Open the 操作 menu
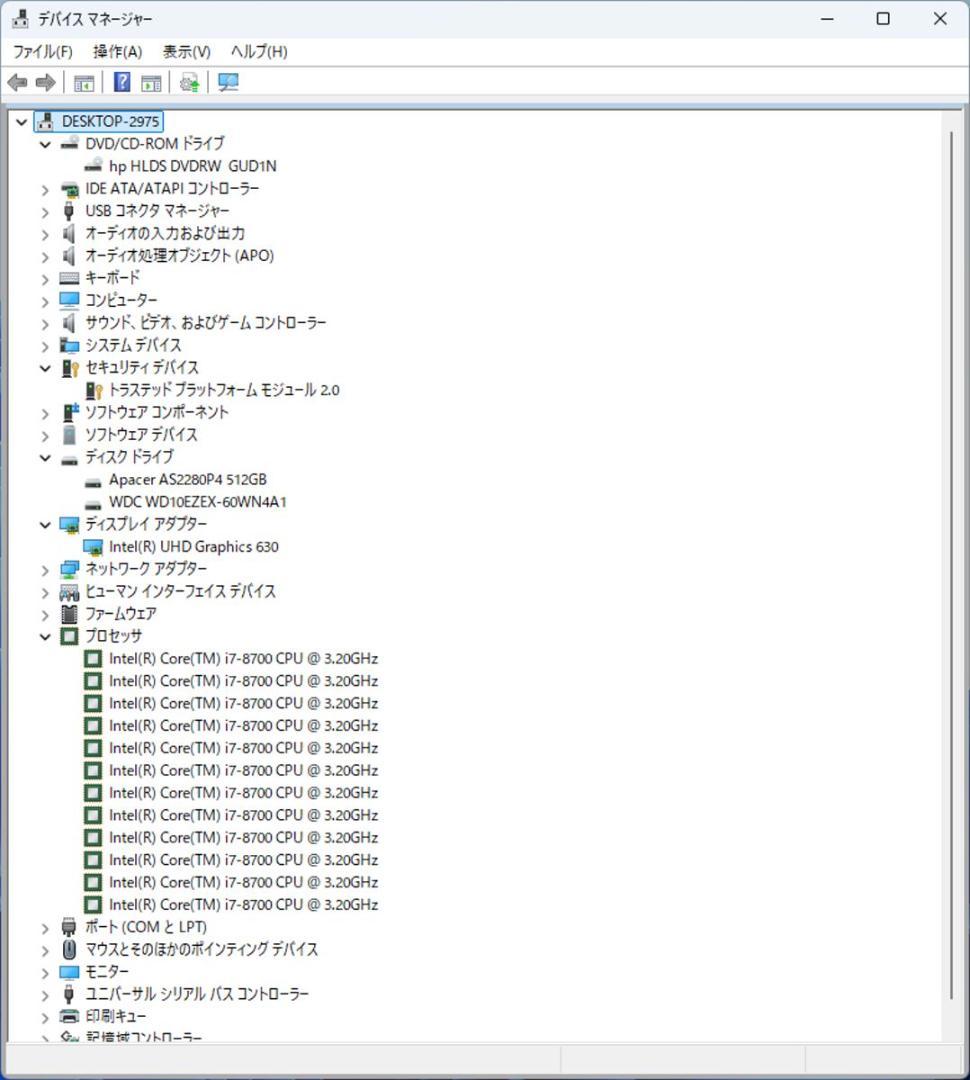Image resolution: width=970 pixels, height=1080 pixels. tap(116, 51)
